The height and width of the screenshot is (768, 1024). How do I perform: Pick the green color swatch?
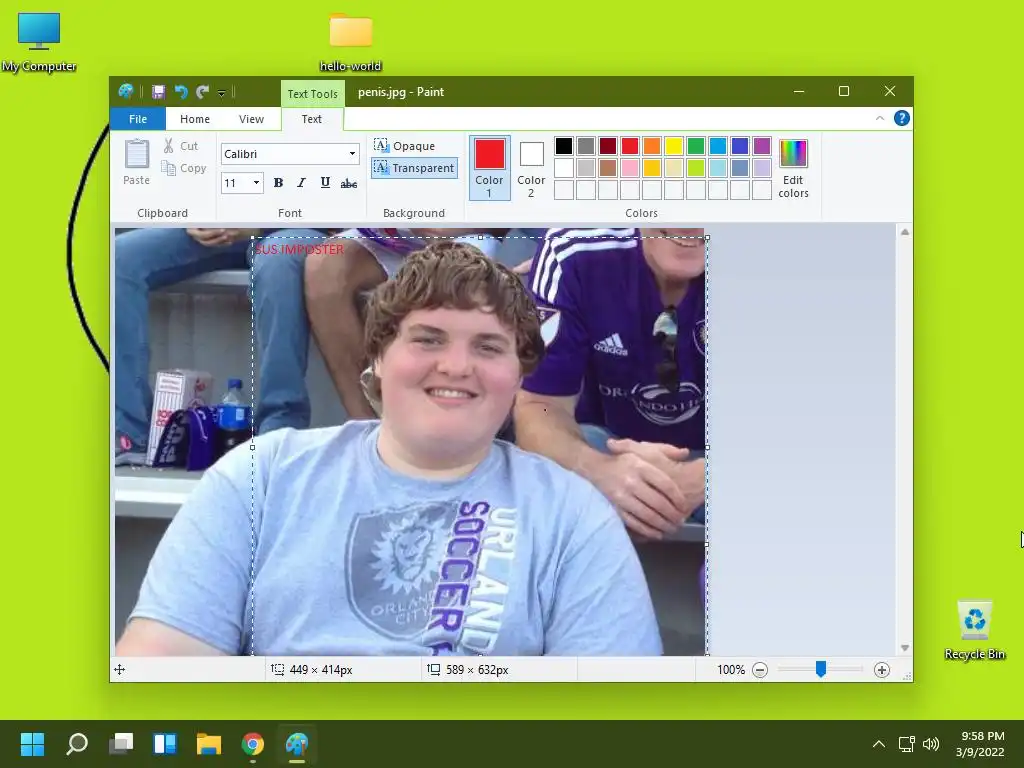coord(696,146)
